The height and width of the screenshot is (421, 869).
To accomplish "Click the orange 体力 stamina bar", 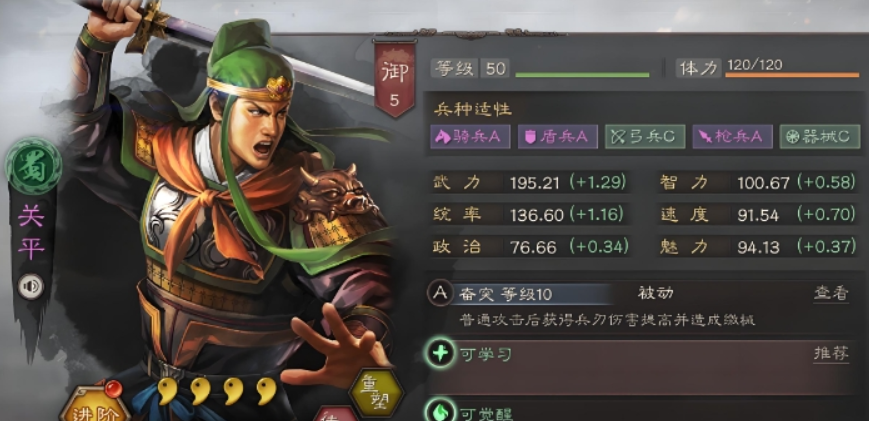I will pyautogui.click(x=792, y=75).
